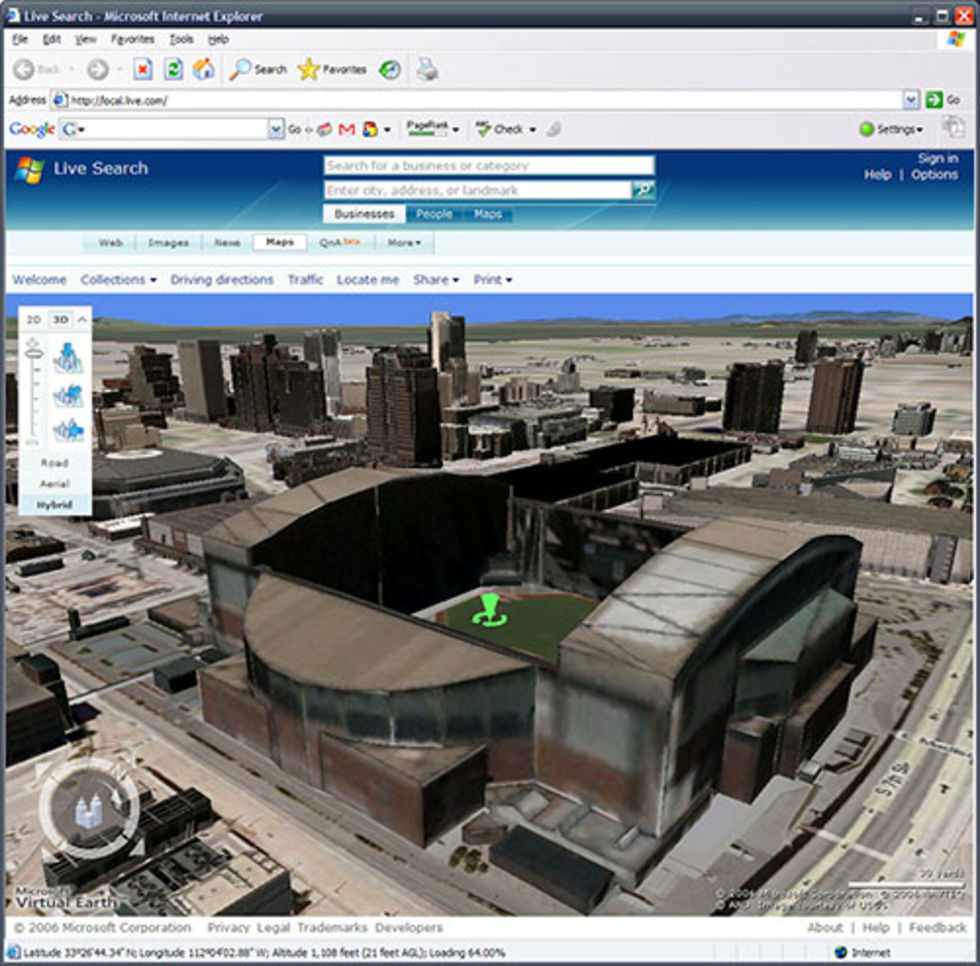
Task: Select horizon view icon with sideways arrow
Action: tap(68, 429)
